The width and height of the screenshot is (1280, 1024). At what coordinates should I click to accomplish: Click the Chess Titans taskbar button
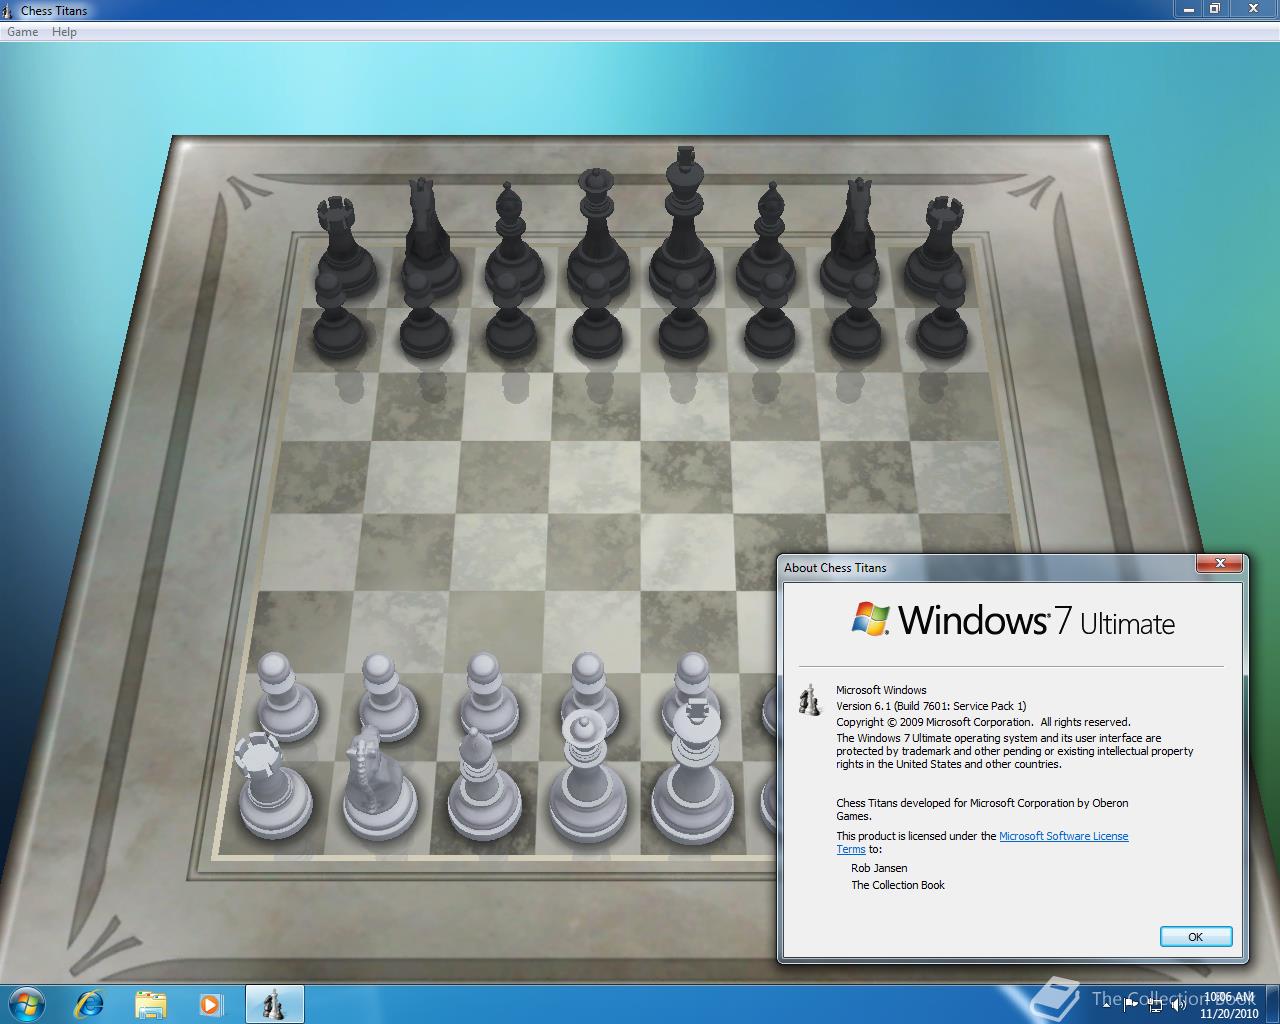(x=274, y=1004)
